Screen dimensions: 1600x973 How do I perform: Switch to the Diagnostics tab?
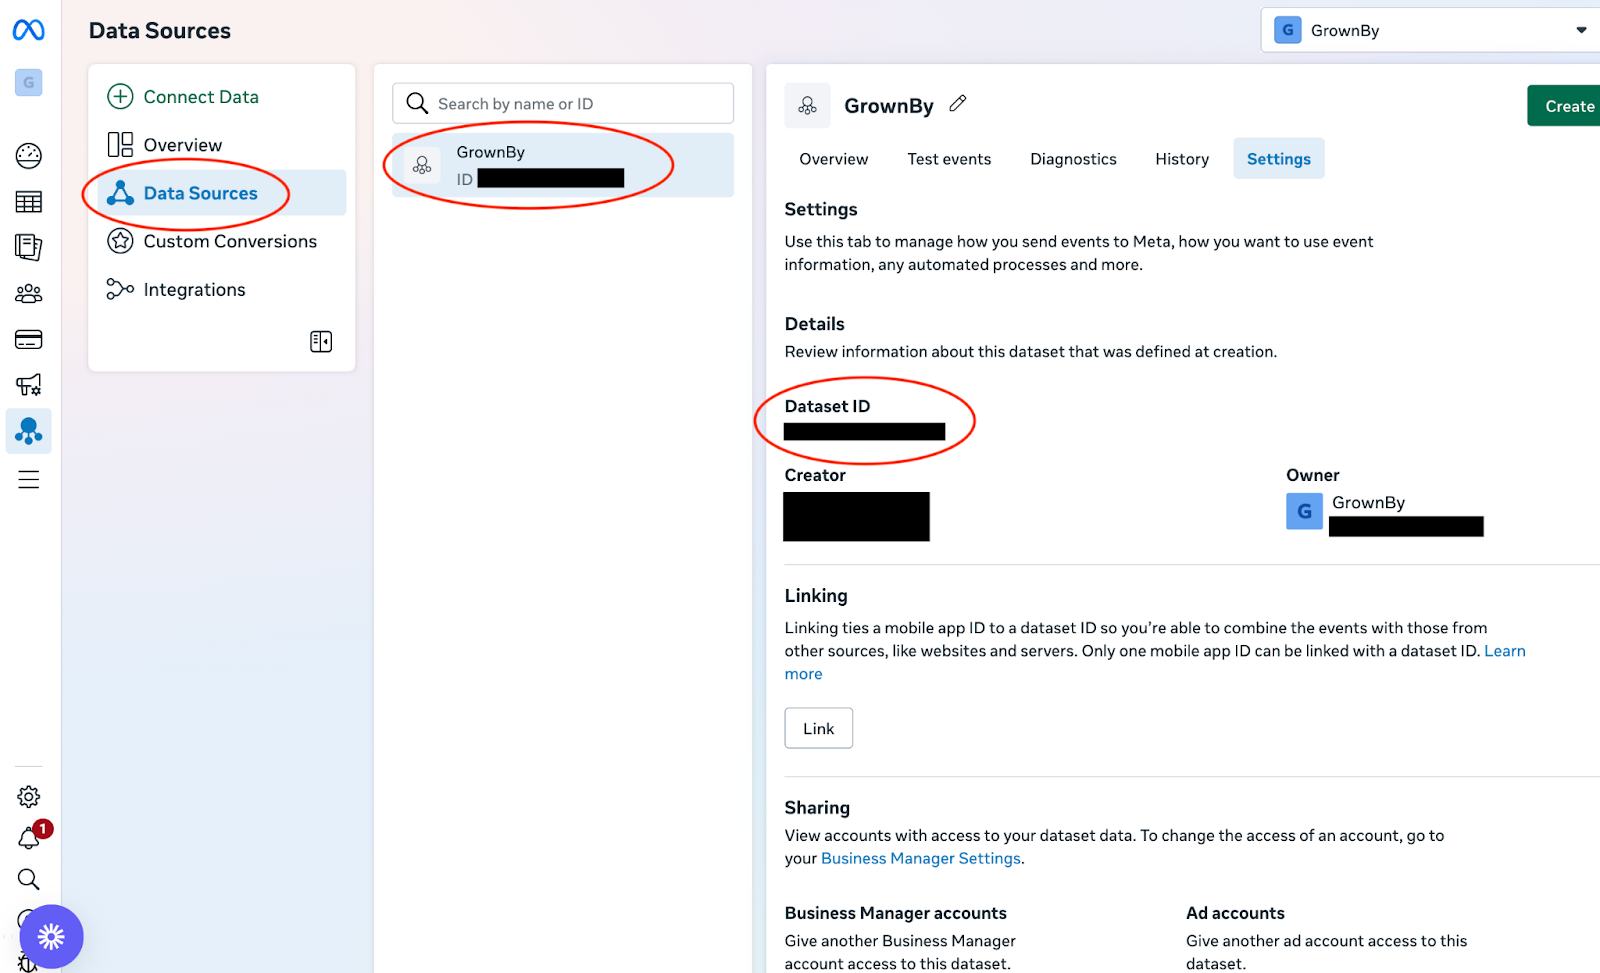[1073, 159]
